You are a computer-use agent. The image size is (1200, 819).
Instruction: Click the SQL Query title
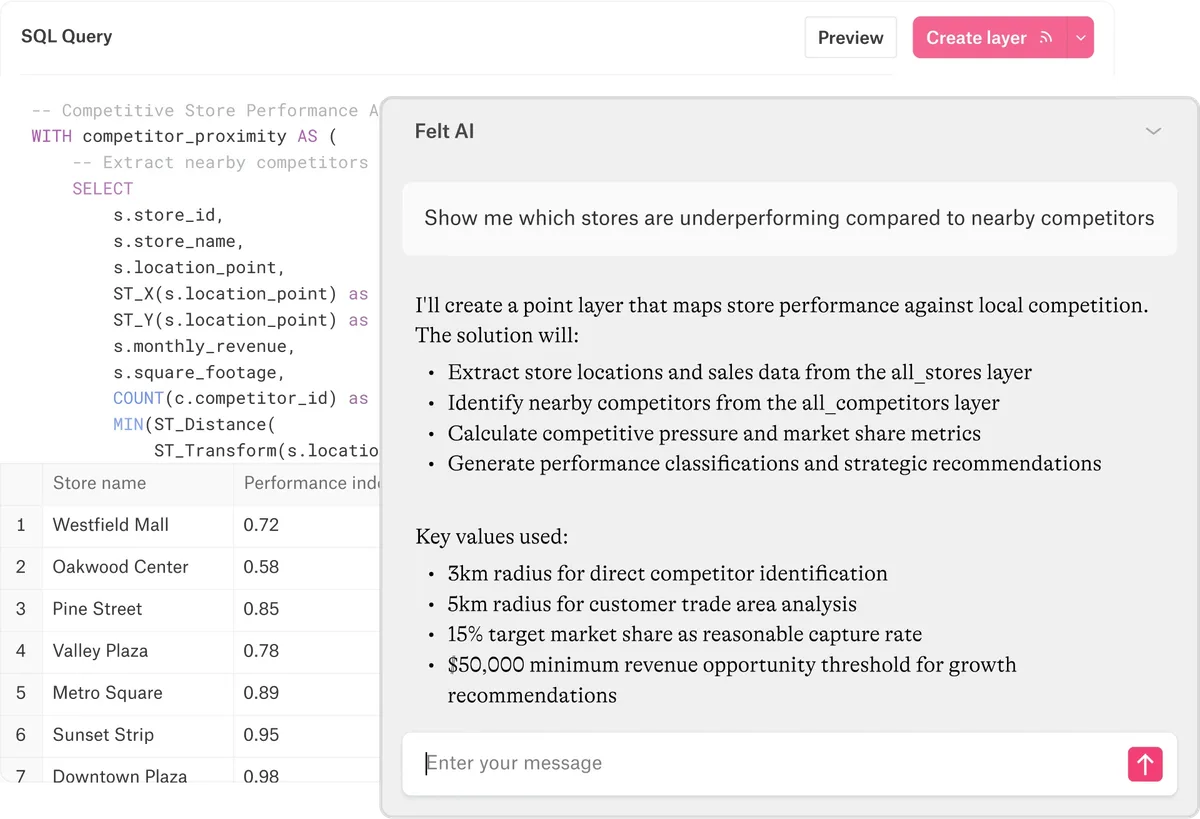tap(67, 37)
